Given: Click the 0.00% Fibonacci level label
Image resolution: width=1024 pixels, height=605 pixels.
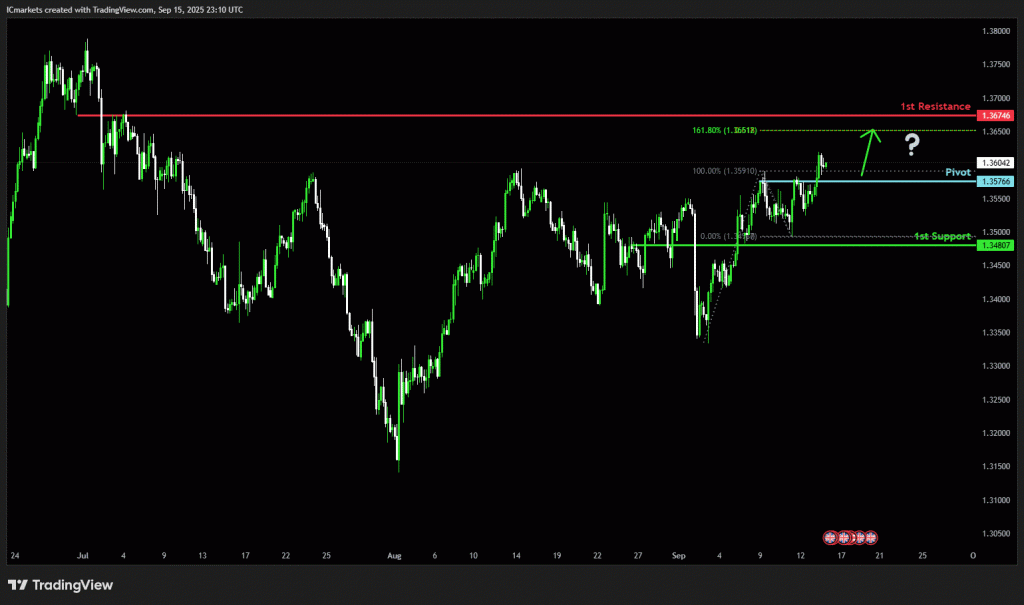Looking at the screenshot, I should click(x=728, y=237).
